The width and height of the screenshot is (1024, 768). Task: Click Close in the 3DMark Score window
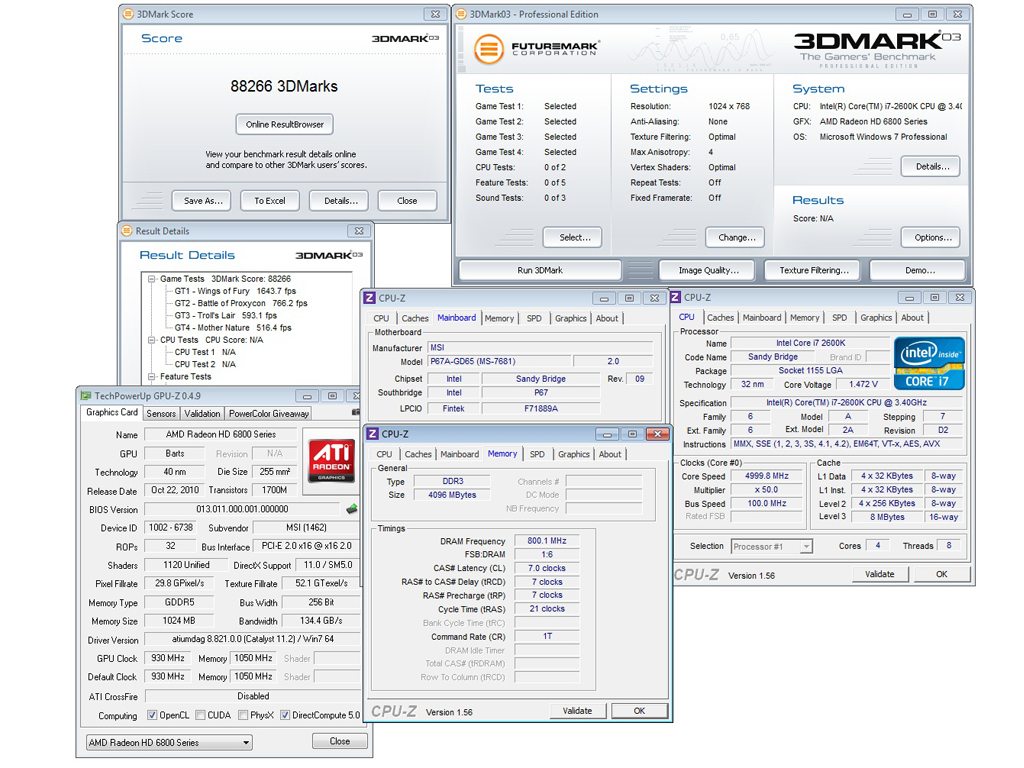(x=407, y=200)
